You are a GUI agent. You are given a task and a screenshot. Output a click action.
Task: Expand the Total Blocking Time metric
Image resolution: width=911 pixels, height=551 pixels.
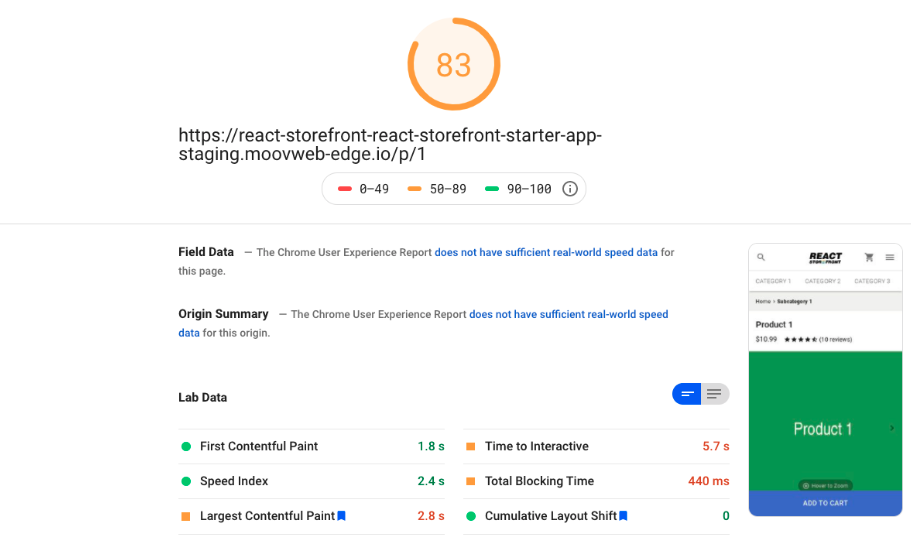596,481
